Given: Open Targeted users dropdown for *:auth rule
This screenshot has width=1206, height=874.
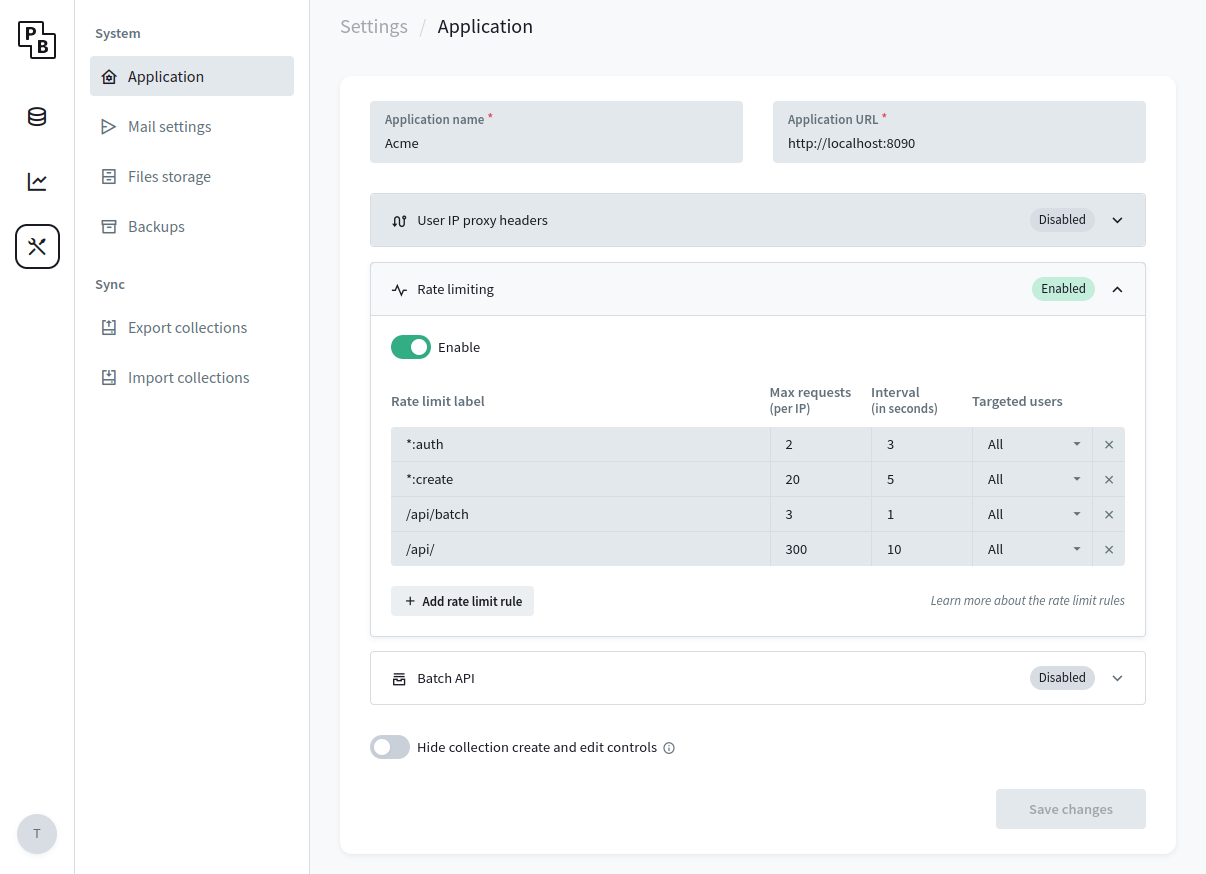Looking at the screenshot, I should click(x=1032, y=444).
